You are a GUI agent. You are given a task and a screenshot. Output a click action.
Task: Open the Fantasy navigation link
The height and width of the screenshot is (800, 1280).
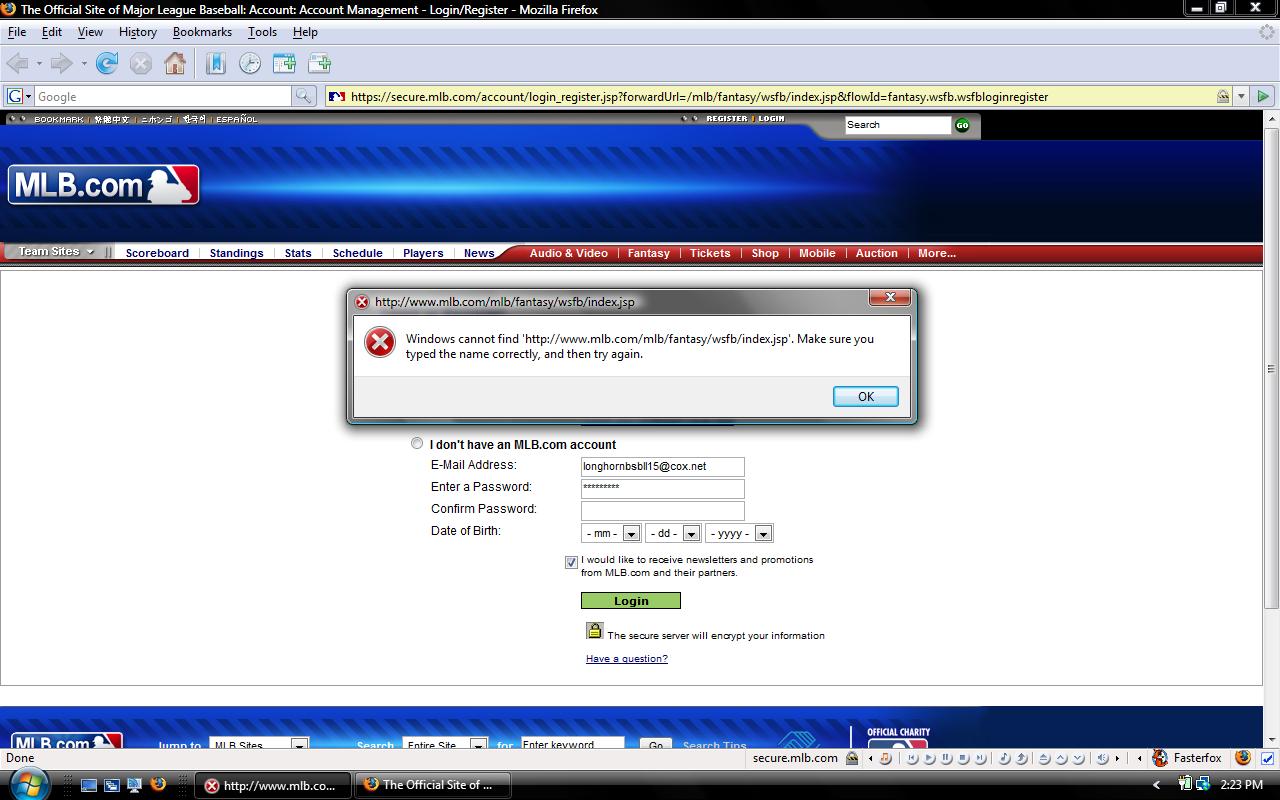click(648, 253)
